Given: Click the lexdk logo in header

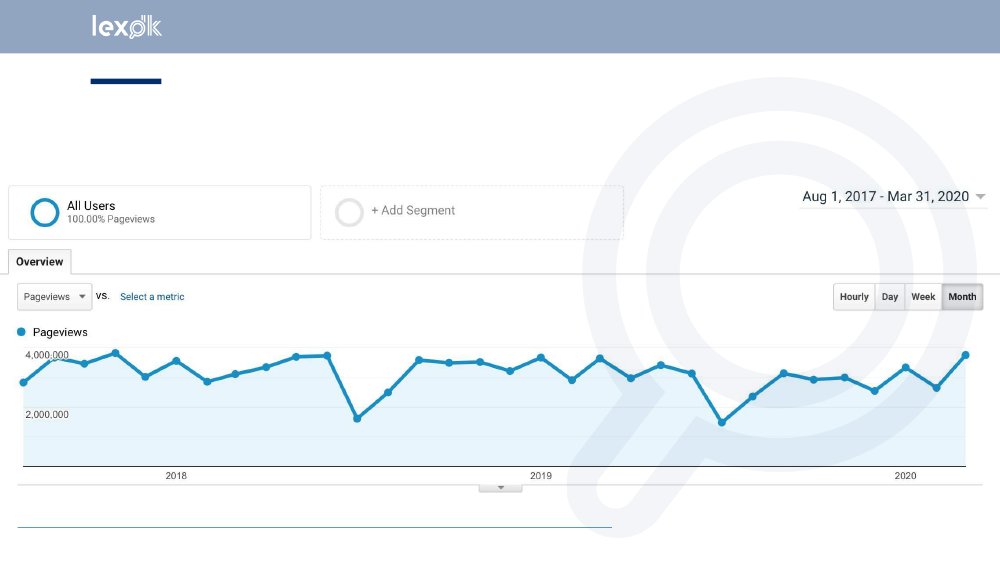Looking at the screenshot, I should pyautogui.click(x=126, y=27).
